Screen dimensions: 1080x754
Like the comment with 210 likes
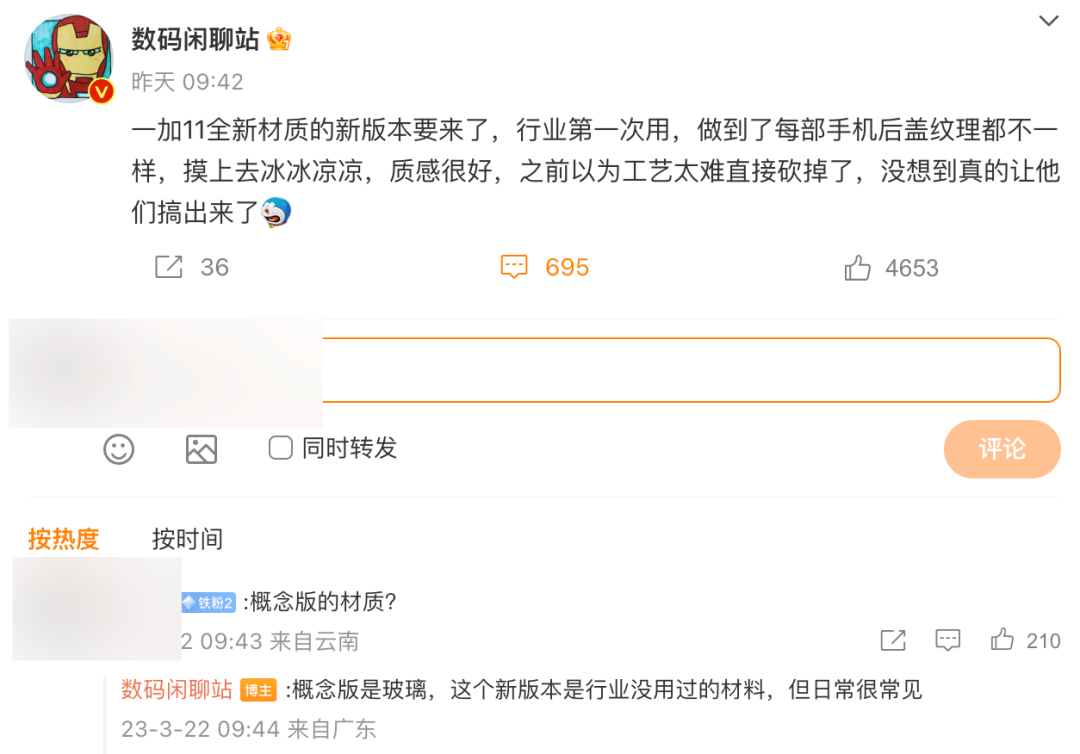[x=1002, y=640]
